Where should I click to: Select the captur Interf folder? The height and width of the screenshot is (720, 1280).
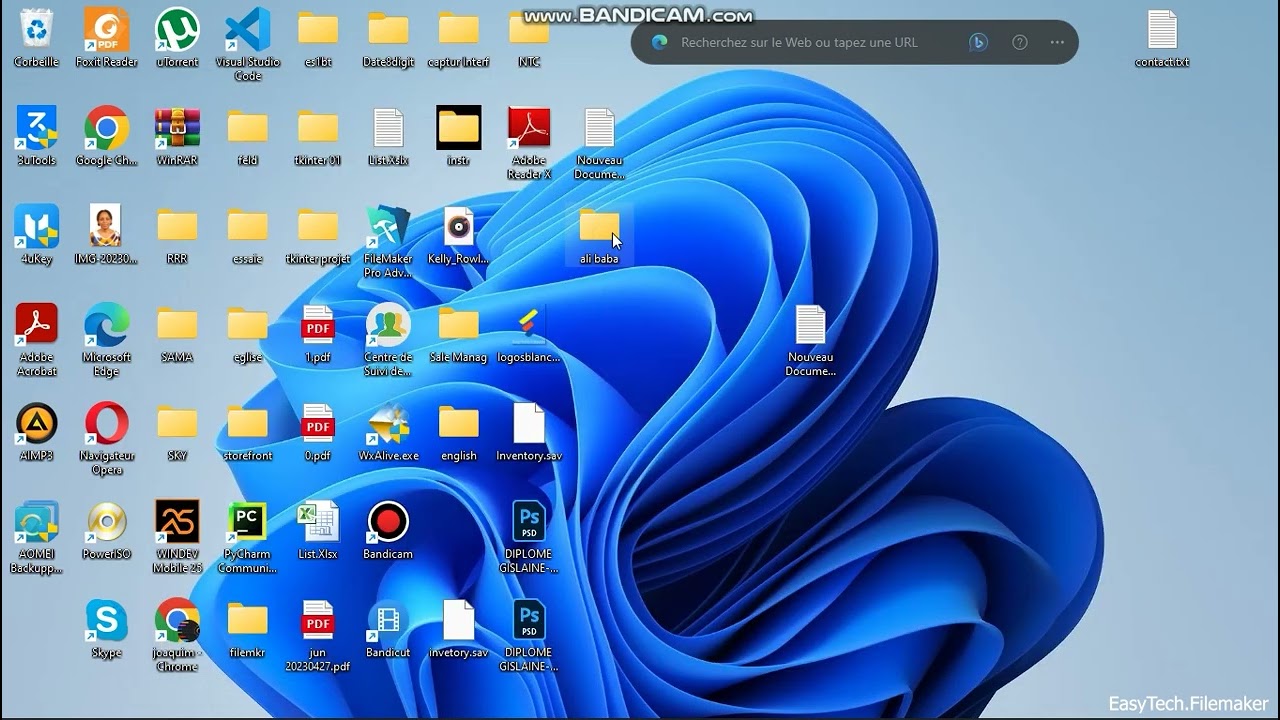click(x=458, y=29)
